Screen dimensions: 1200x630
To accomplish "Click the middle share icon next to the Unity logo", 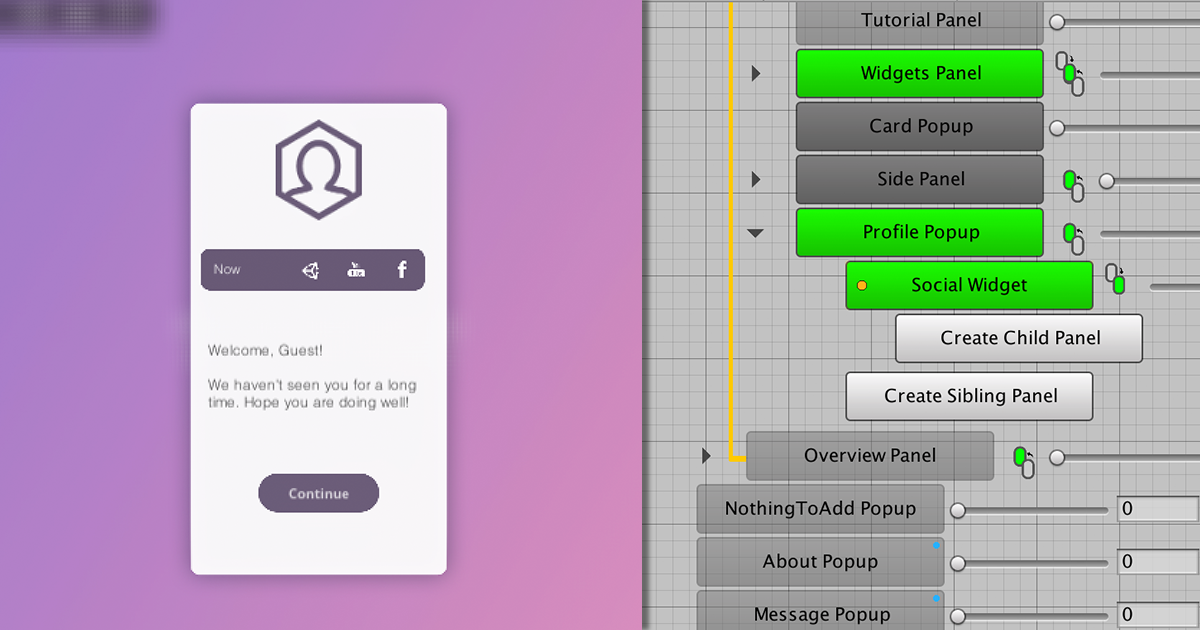I will click(x=354, y=269).
